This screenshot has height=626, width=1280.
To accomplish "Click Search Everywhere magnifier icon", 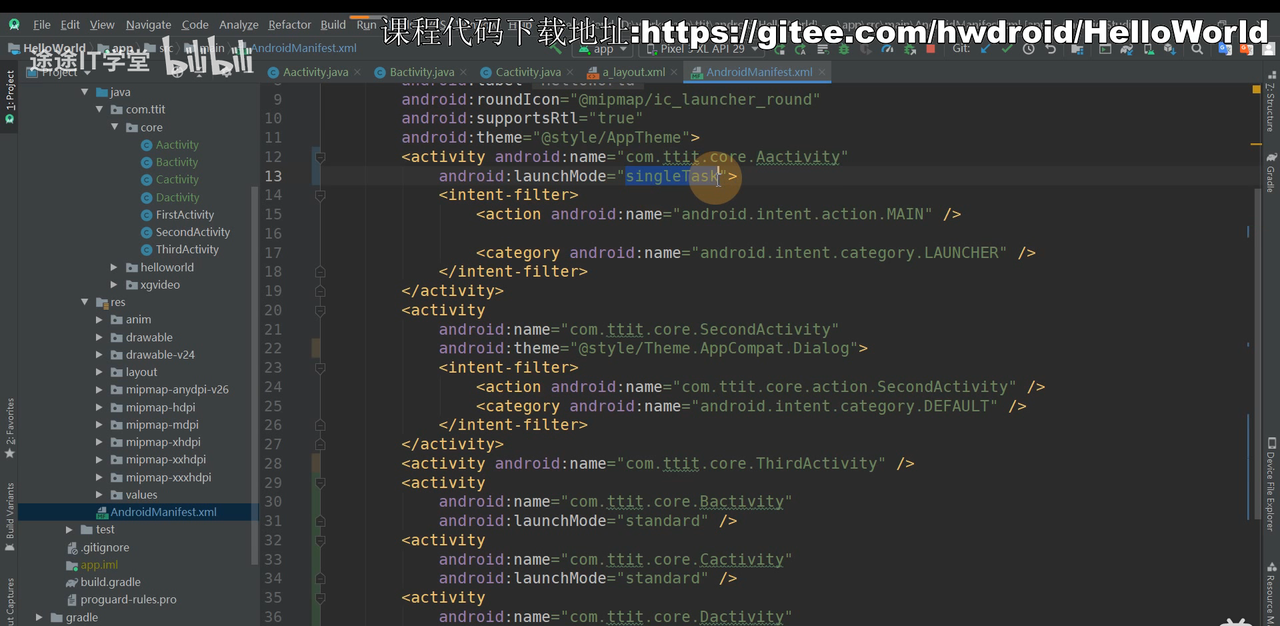I will (x=1197, y=48).
